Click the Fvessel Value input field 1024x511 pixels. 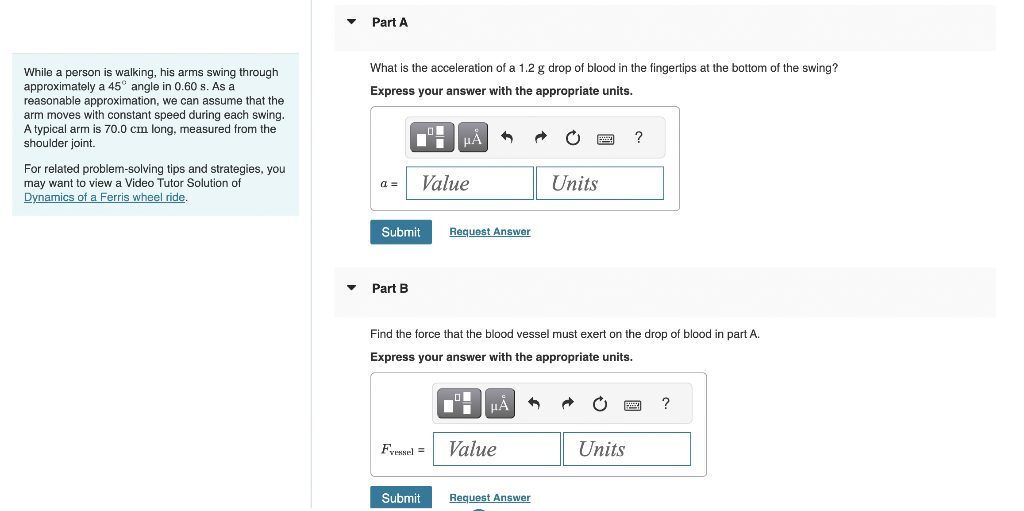tap(497, 449)
